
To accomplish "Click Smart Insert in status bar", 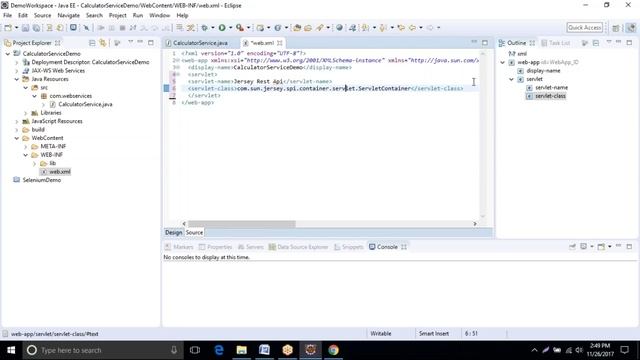I will 433,333.
